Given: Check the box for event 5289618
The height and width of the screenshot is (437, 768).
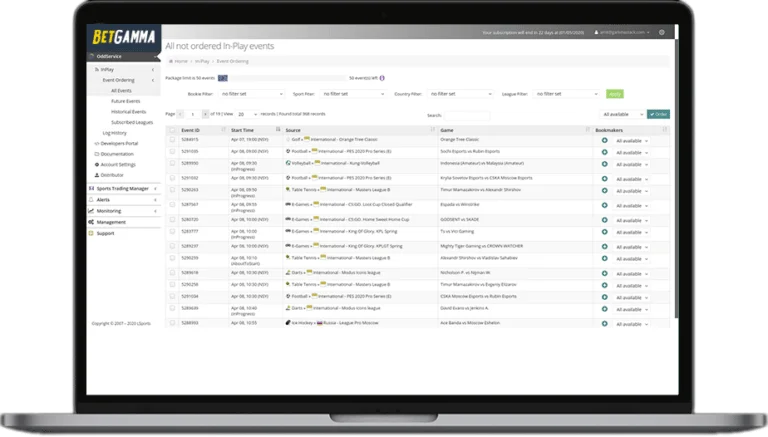Looking at the screenshot, I should point(172,272).
